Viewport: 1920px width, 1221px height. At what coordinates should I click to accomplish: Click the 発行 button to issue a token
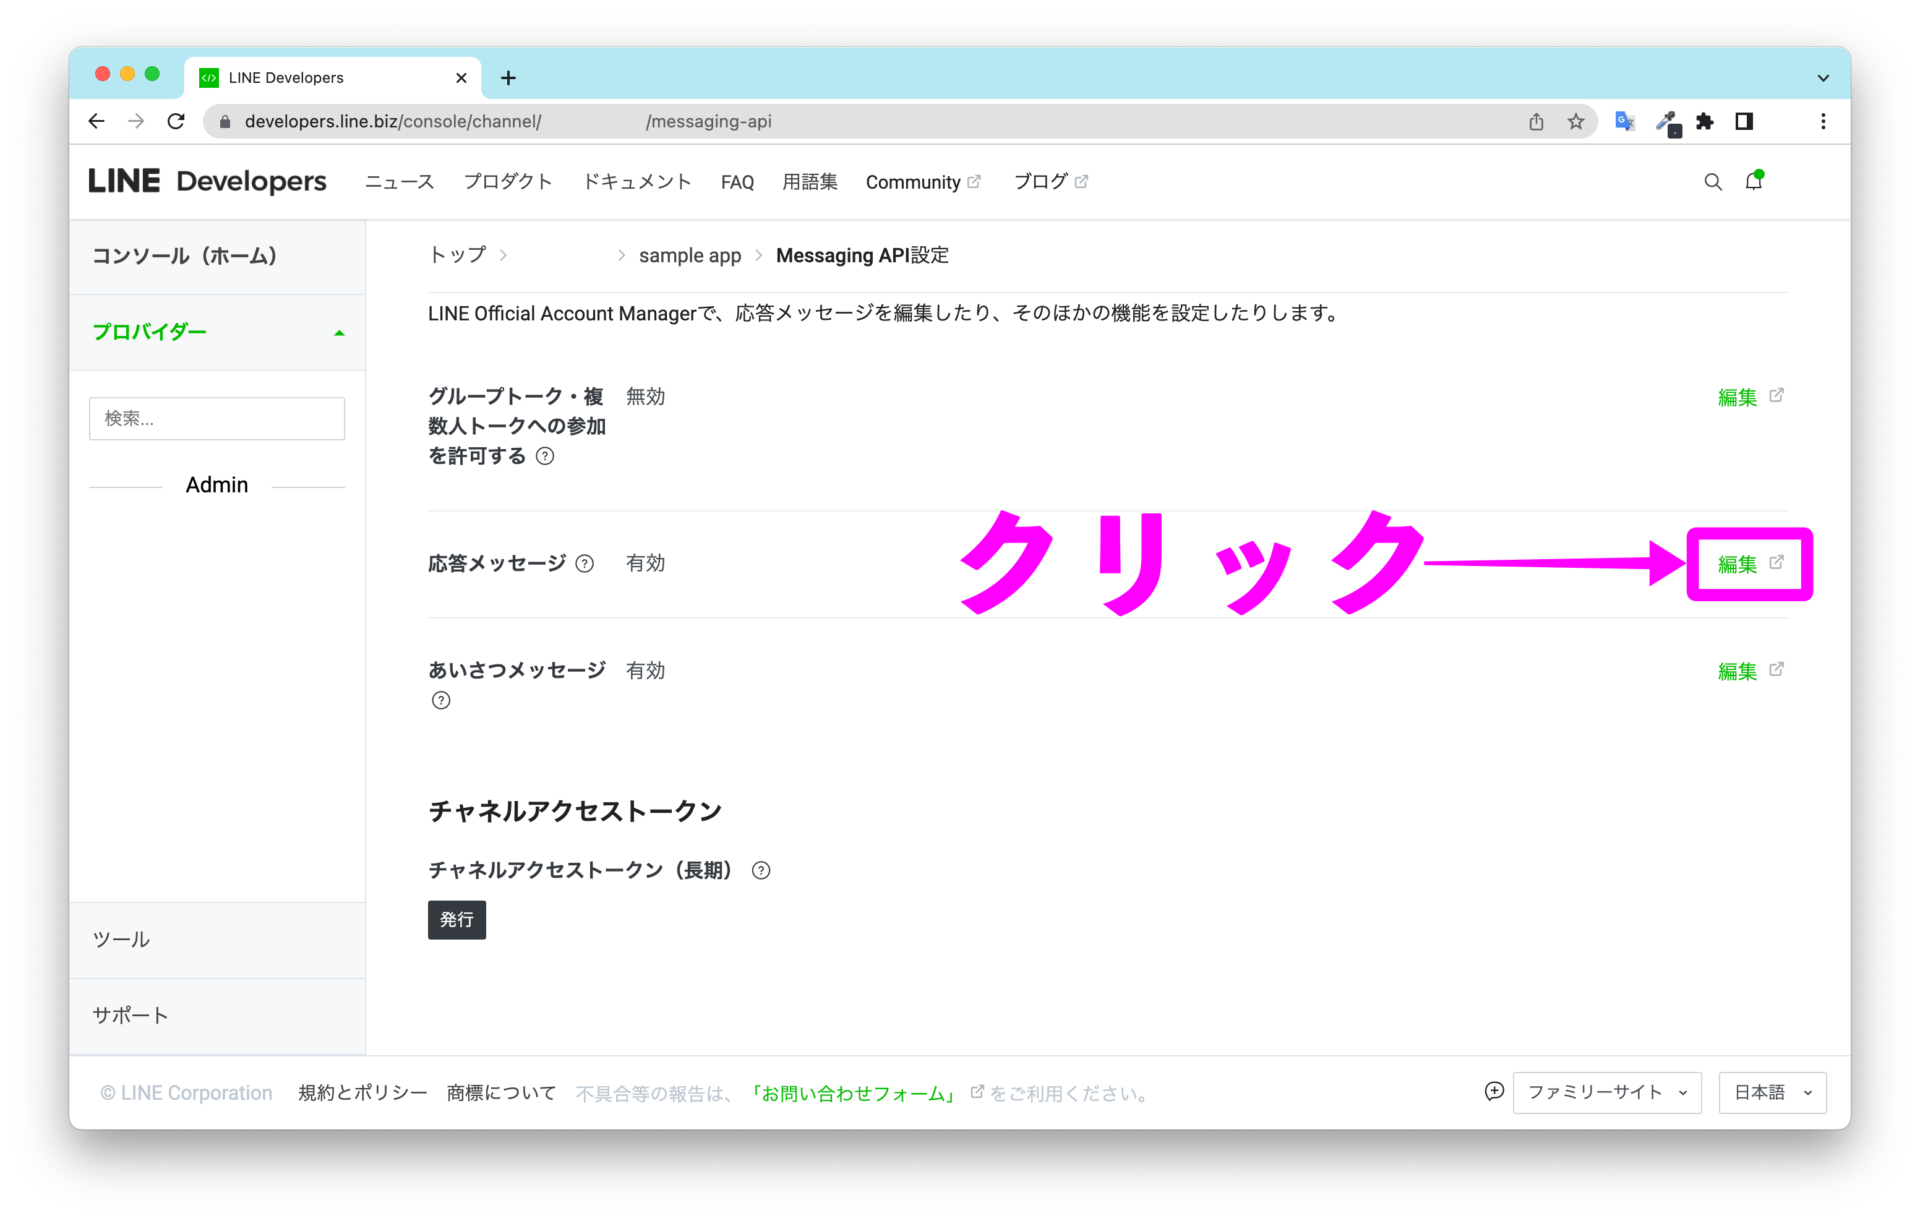pos(456,919)
